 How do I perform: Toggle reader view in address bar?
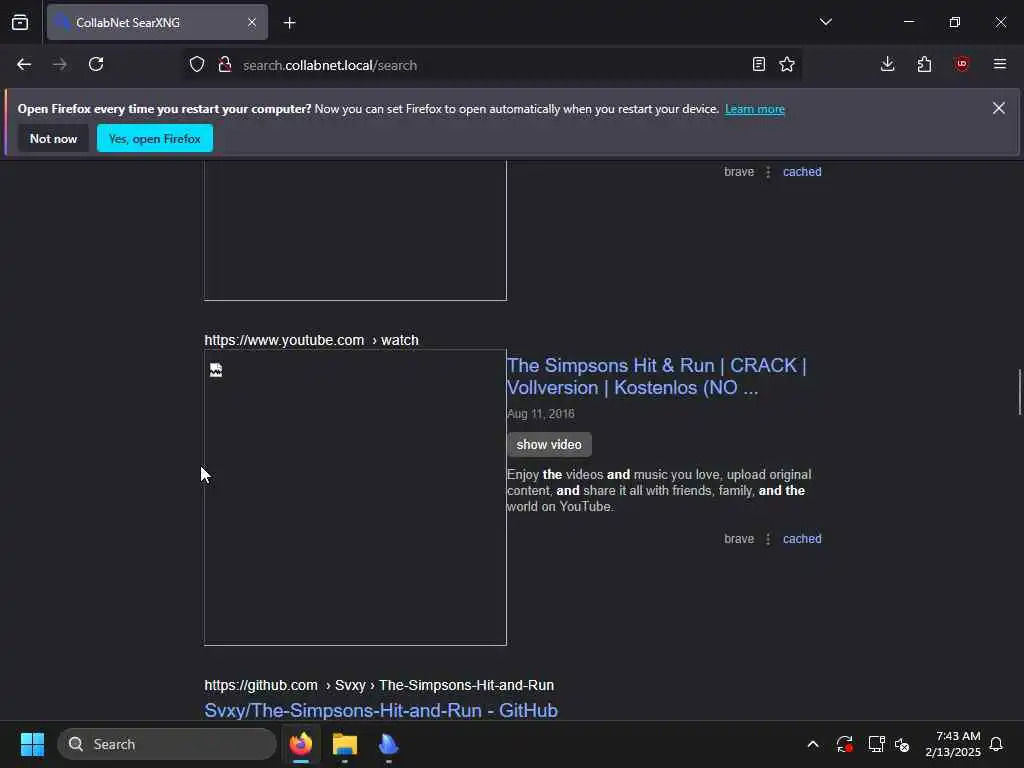(x=758, y=65)
